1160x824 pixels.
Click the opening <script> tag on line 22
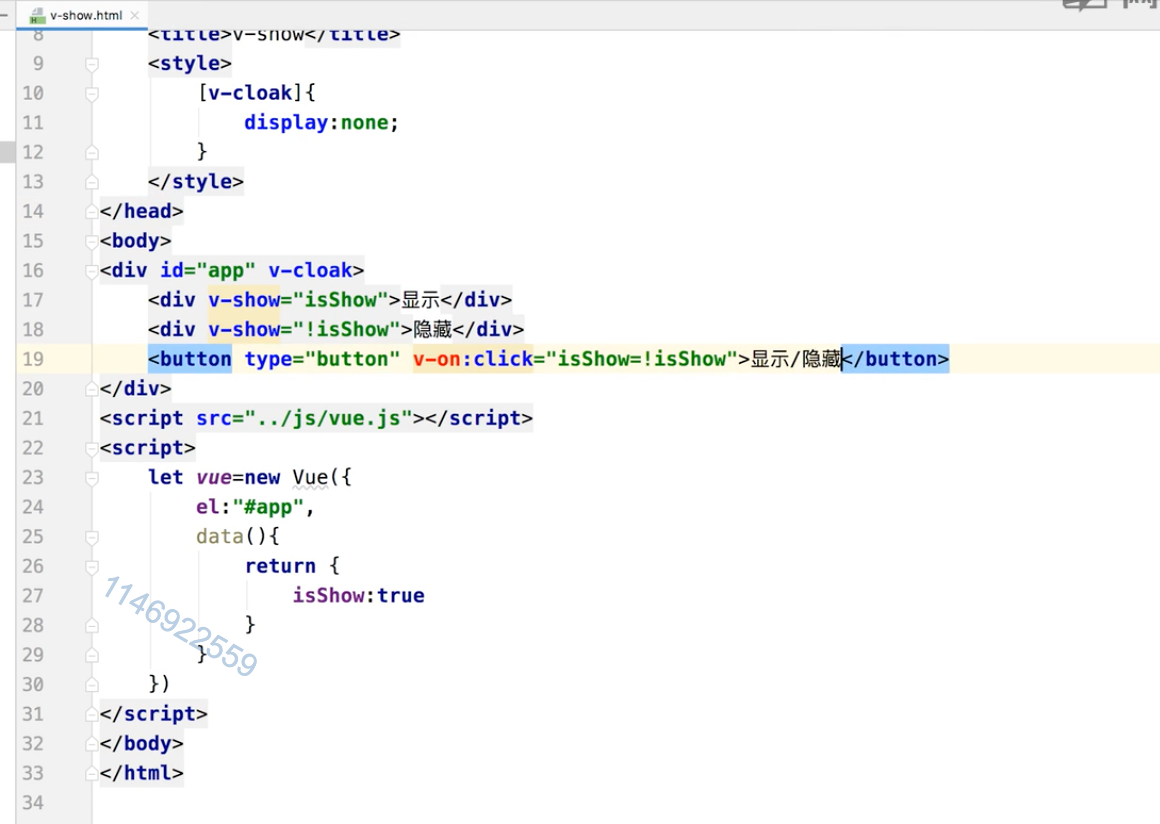coord(147,448)
